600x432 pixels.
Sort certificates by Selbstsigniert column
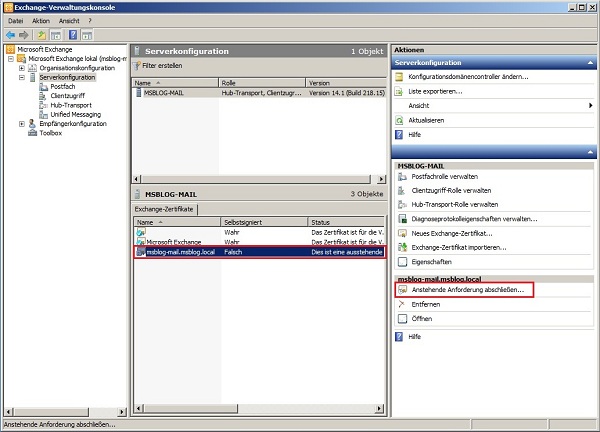coord(264,222)
